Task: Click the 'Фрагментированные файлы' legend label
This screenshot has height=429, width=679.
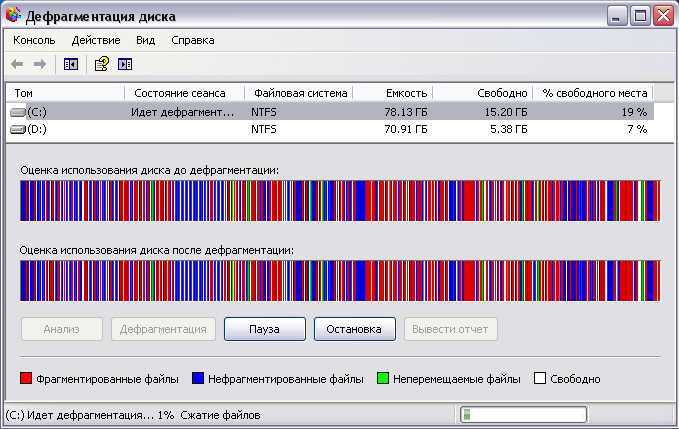Action: point(107,379)
